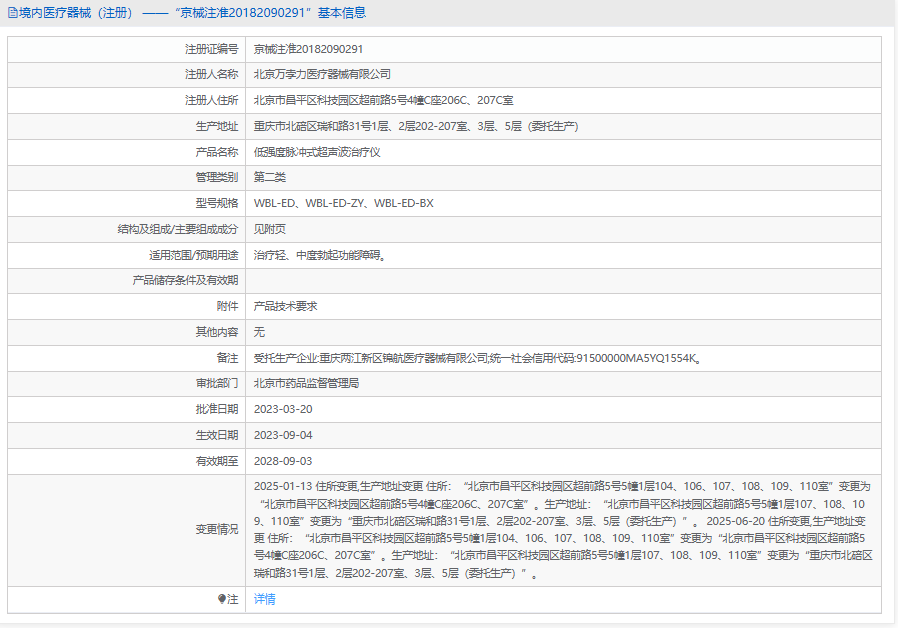Click the 其他内容 label
Screen dimensions: 898x628
click(x=216, y=332)
